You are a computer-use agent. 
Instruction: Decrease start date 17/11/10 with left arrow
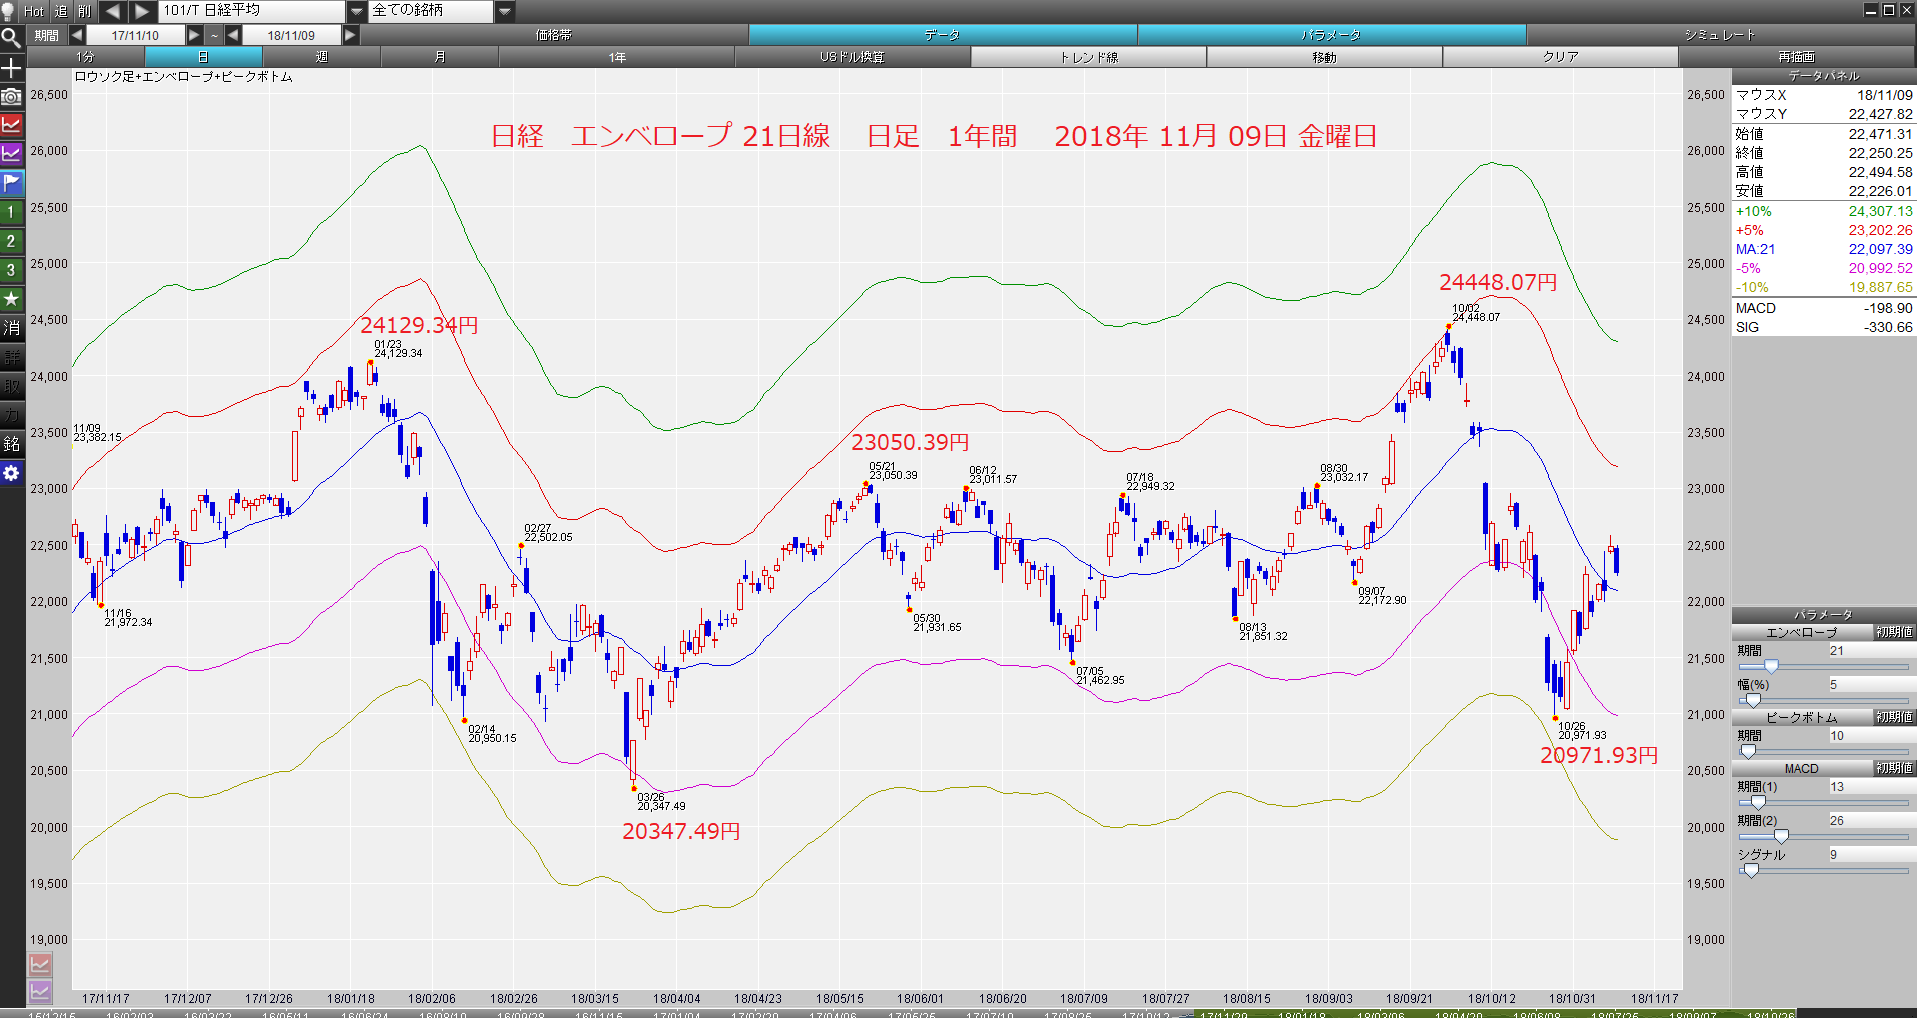77,35
